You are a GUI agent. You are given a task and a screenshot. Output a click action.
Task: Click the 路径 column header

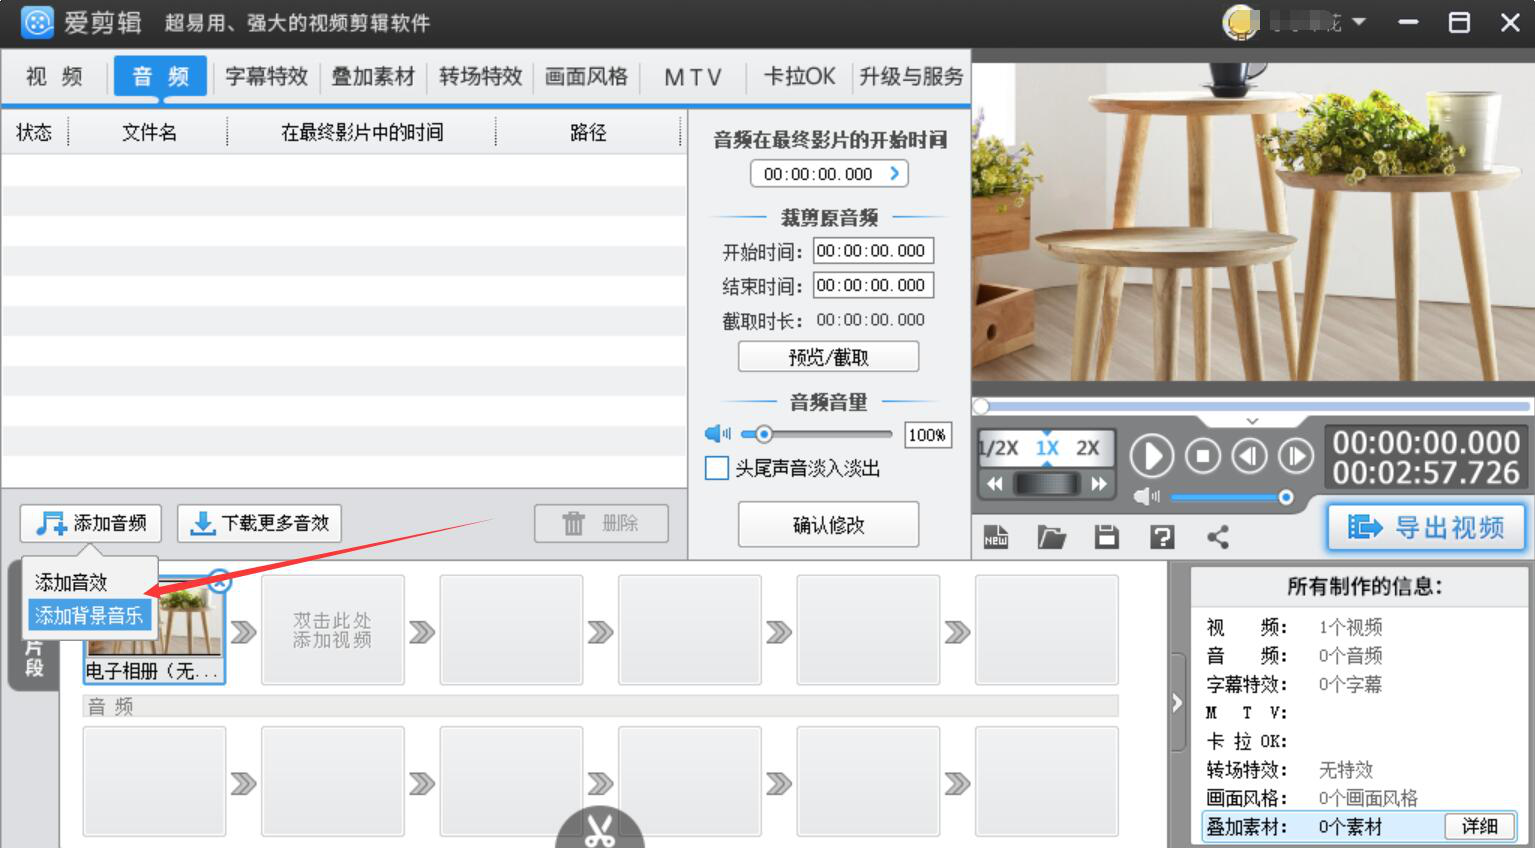pyautogui.click(x=588, y=132)
